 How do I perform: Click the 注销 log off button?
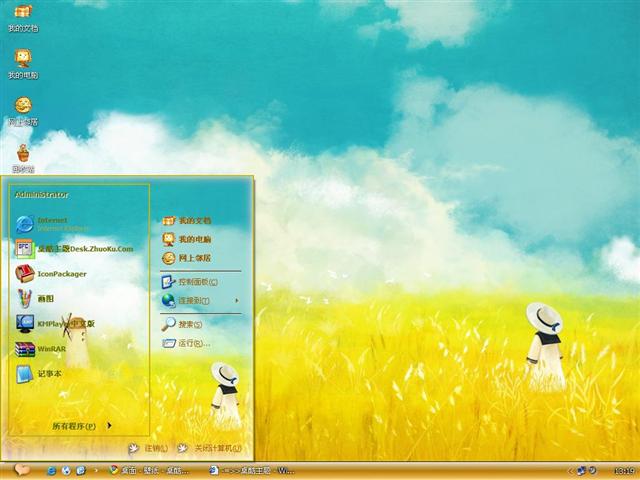coord(148,448)
